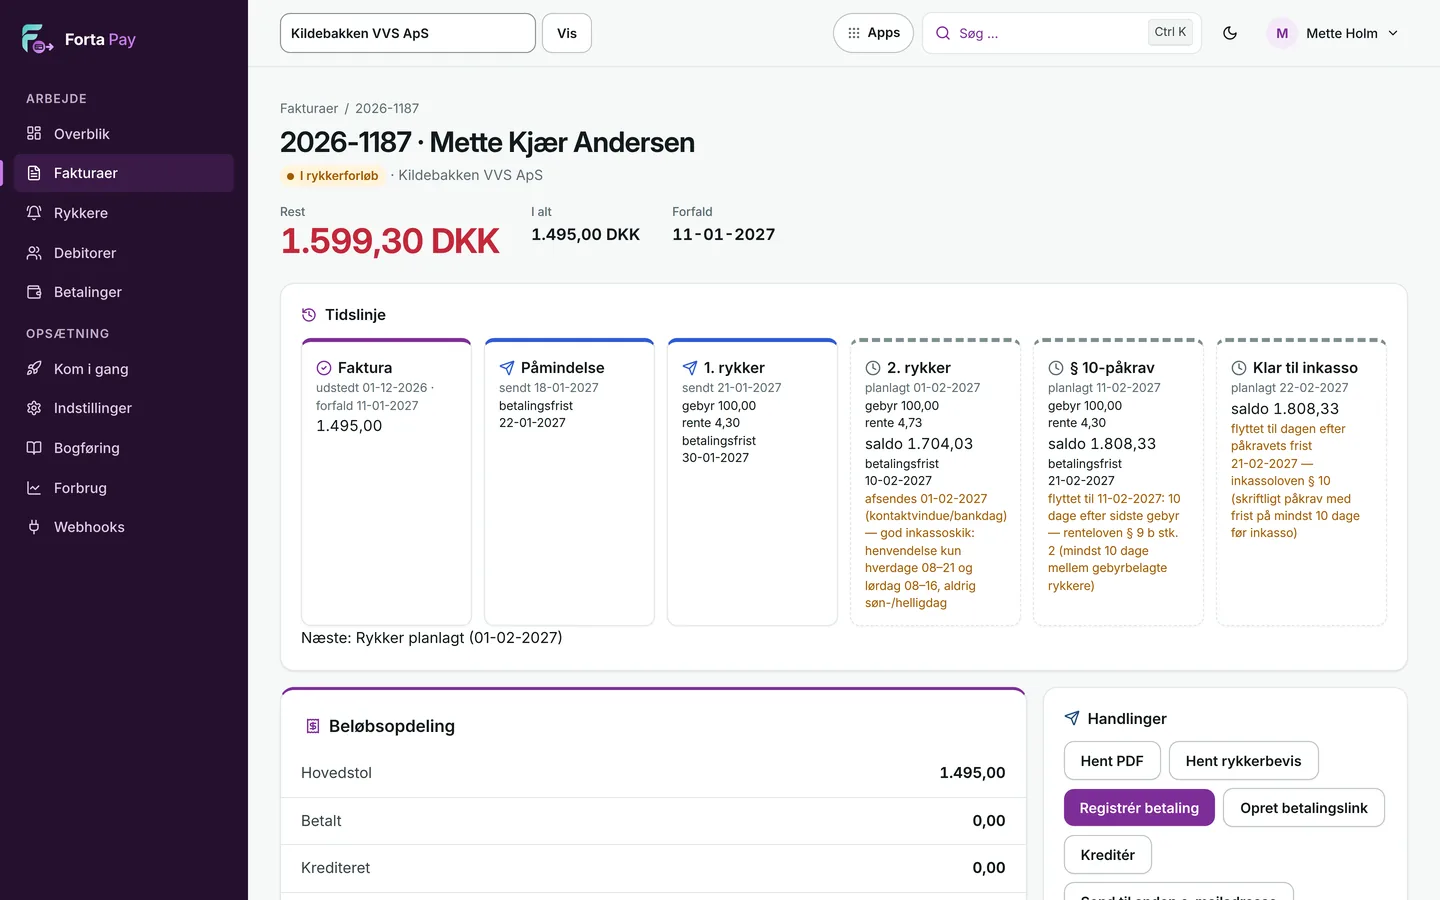Viewport: 1440px width, 900px height.
Task: Click the 1. rykker send icon
Action: pyautogui.click(x=690, y=368)
